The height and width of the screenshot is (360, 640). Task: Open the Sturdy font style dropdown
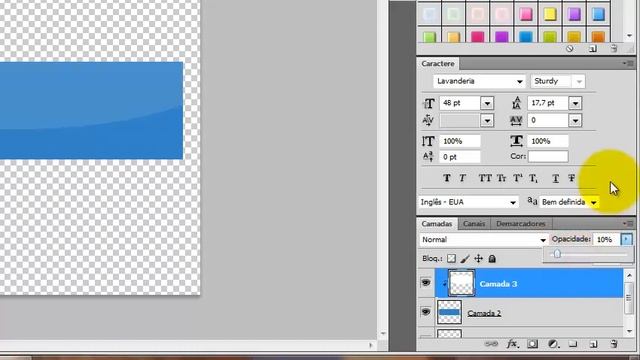[x=579, y=81]
